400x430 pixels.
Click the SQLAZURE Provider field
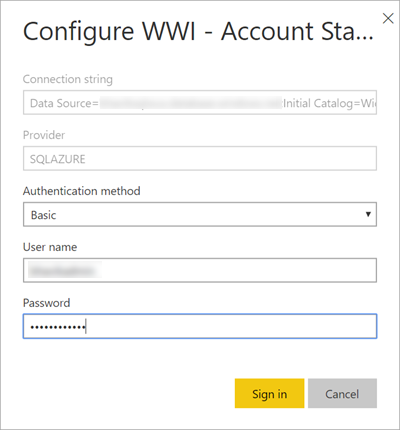click(x=200, y=158)
